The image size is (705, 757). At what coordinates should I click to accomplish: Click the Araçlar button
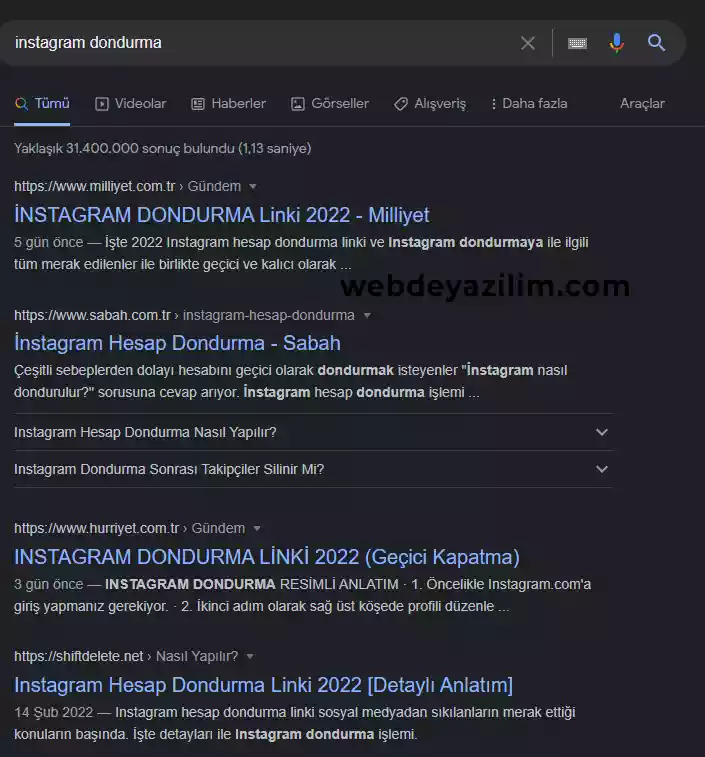[x=642, y=103]
